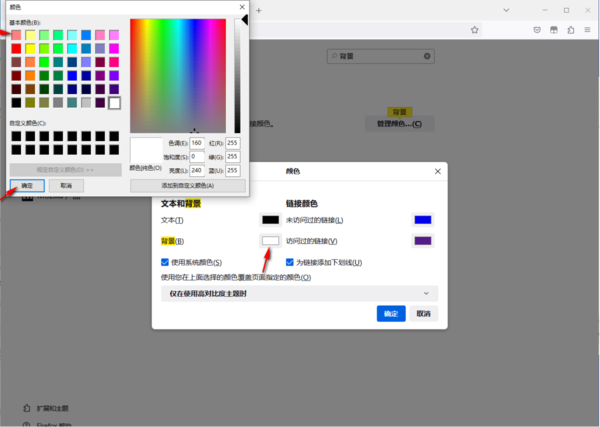Open the 文本 black color swatch
Image resolution: width=600 pixels, height=427 pixels.
(x=270, y=219)
